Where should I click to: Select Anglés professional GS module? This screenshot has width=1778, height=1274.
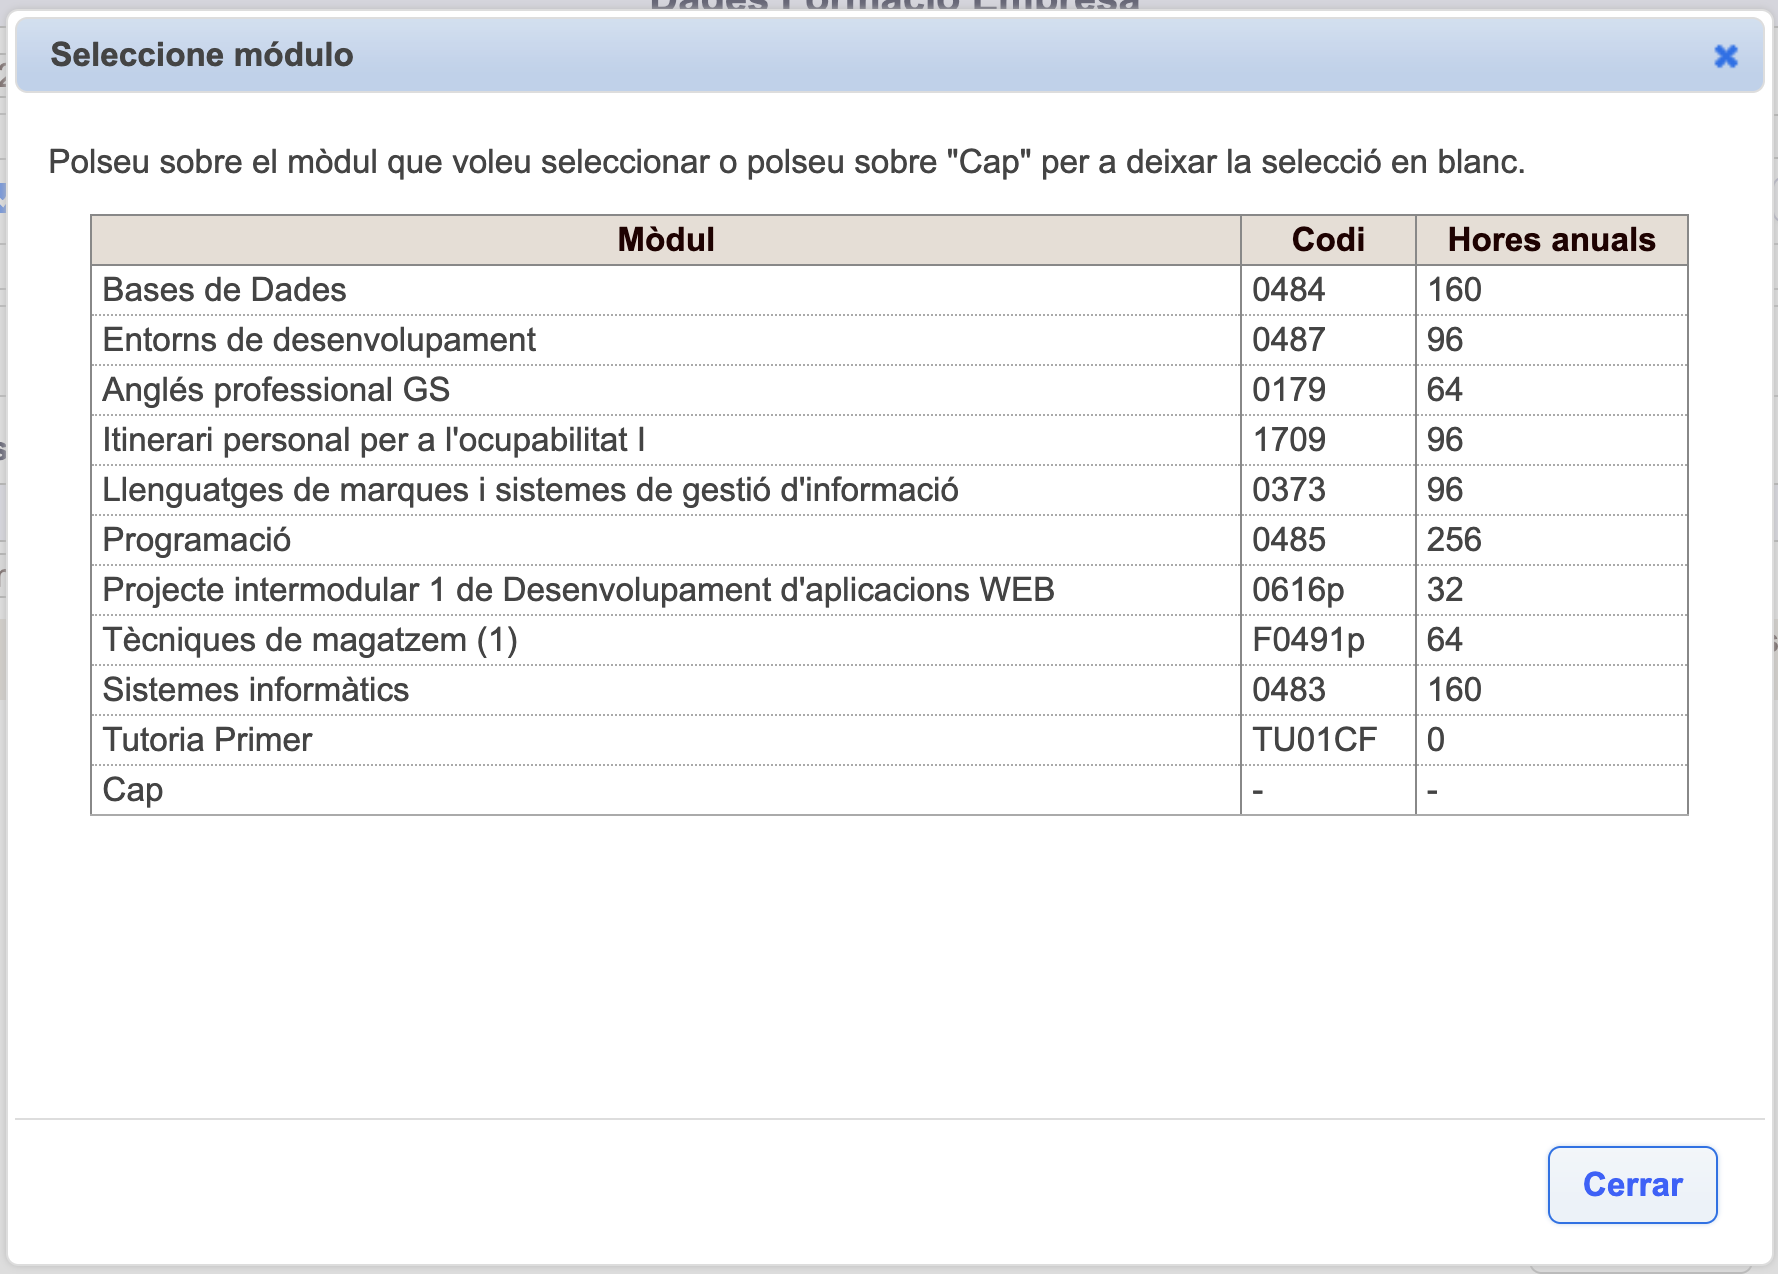coord(276,390)
